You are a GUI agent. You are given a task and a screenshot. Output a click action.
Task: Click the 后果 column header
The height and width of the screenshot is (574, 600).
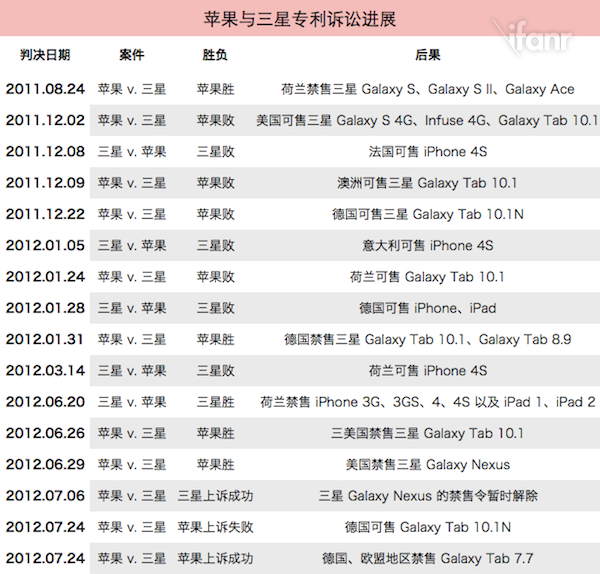click(427, 54)
